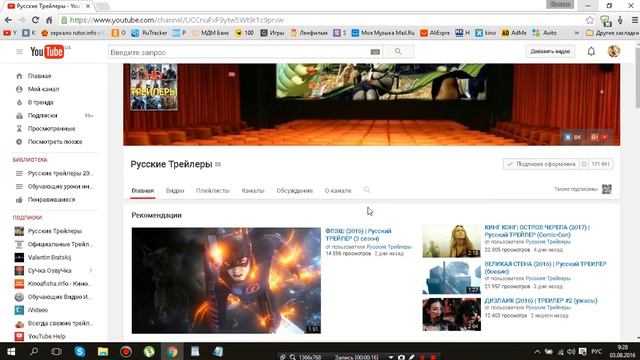
Task: Click Добавить видео button
Action: click(x=550, y=51)
